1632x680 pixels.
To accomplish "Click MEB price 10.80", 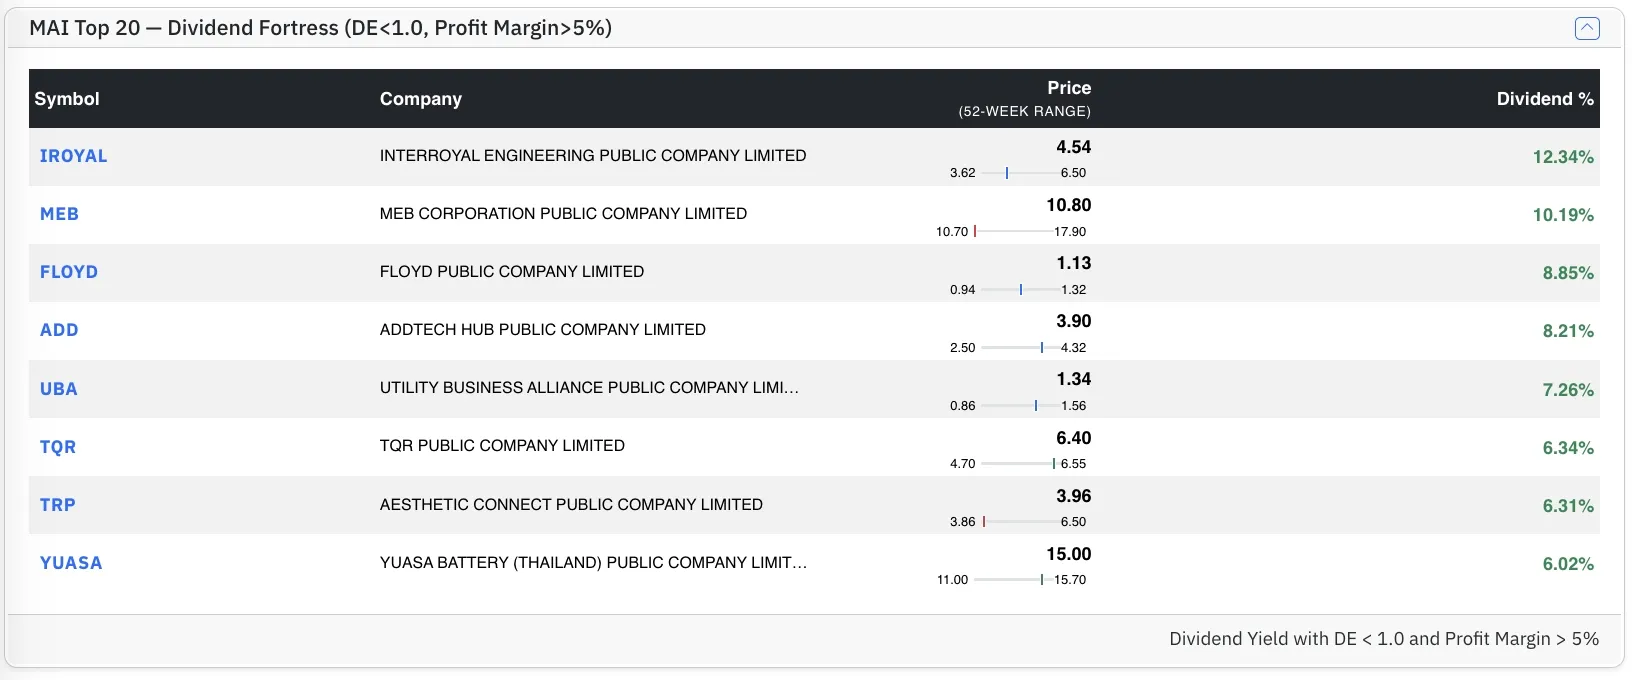I will click(x=1068, y=205).
